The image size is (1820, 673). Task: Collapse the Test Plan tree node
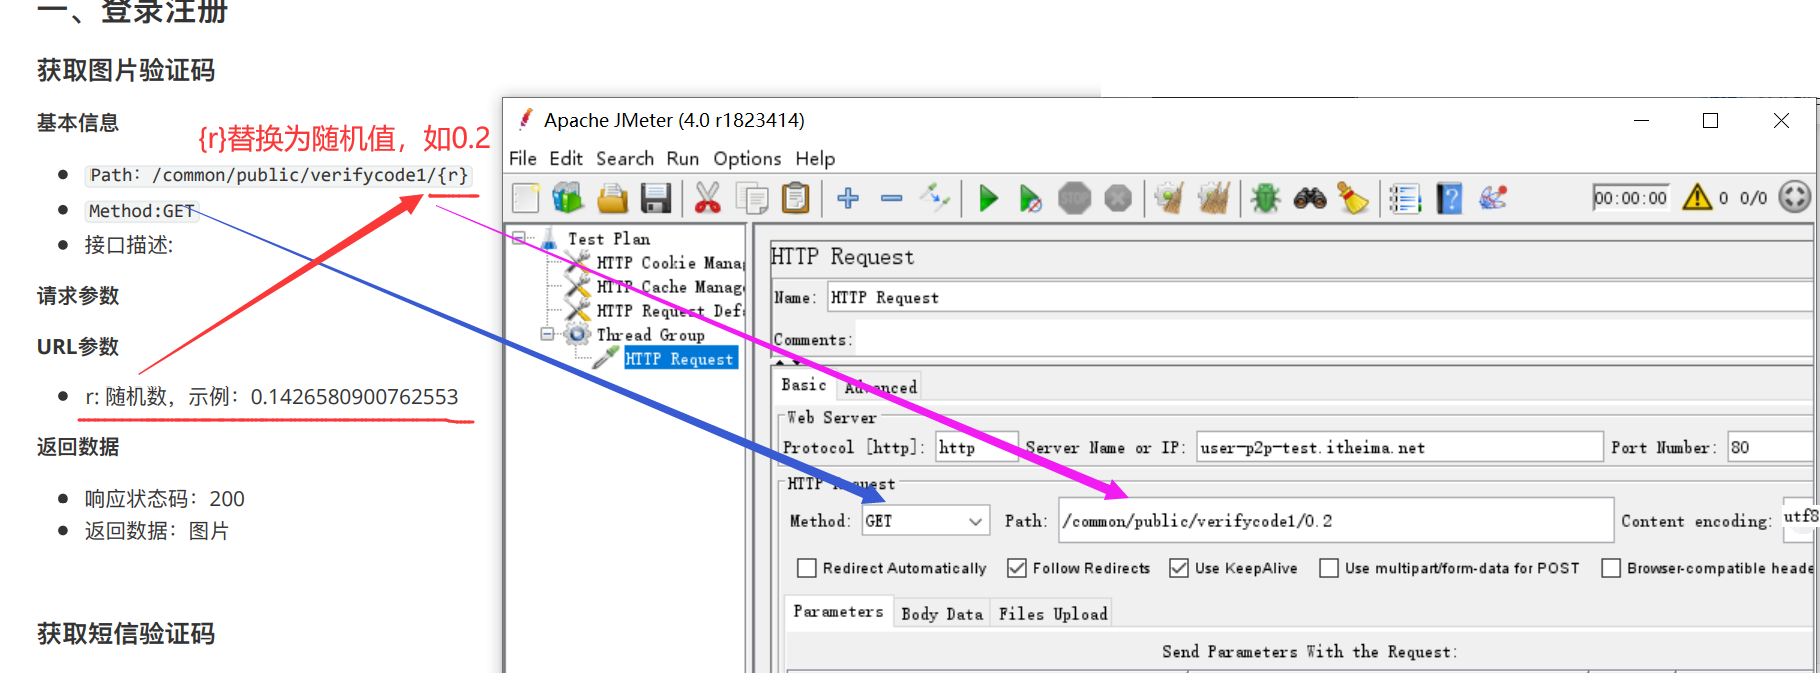[519, 238]
